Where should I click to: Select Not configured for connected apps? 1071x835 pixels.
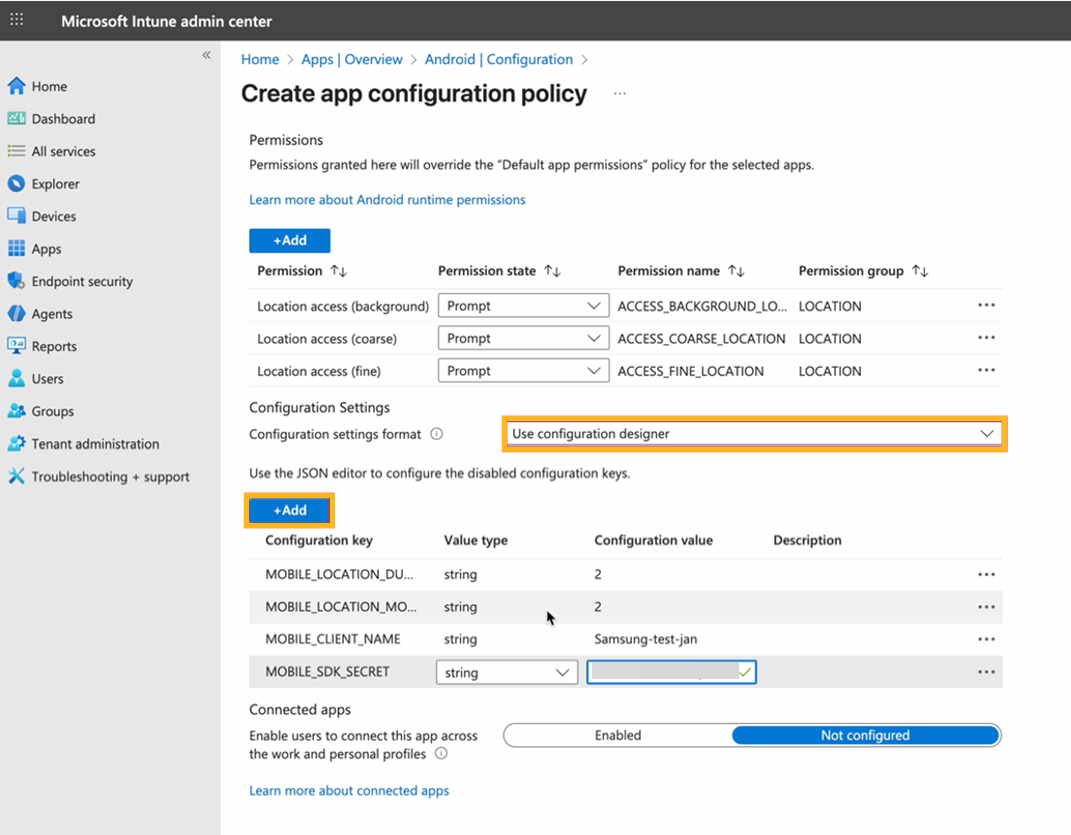pos(865,735)
